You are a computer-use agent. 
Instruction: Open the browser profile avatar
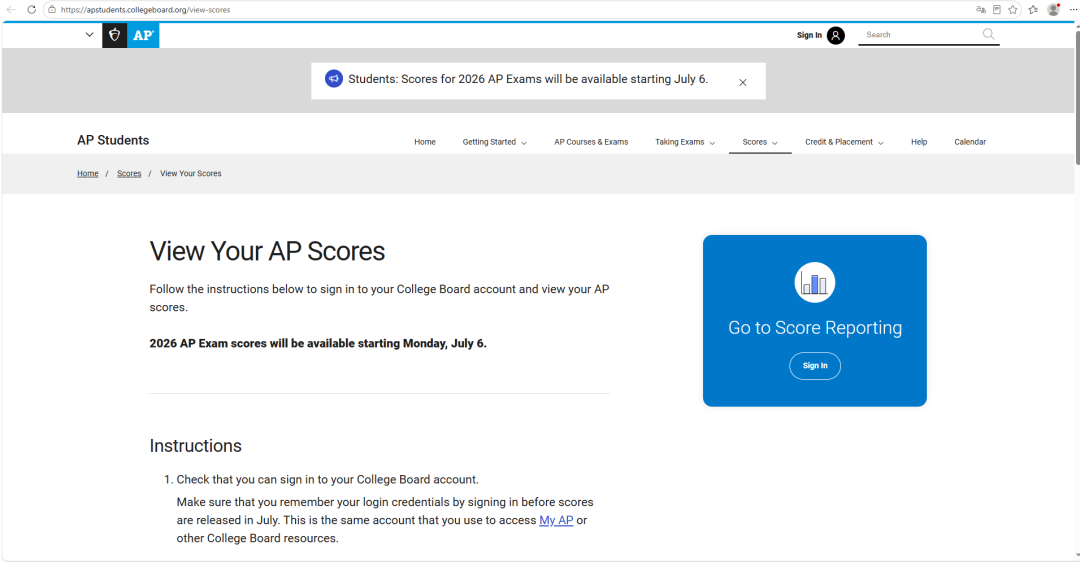tap(1053, 10)
